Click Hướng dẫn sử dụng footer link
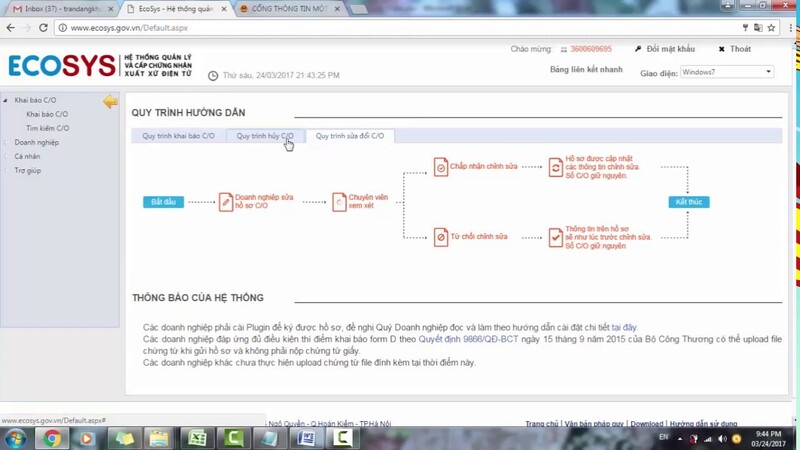The height and width of the screenshot is (450, 800). tap(703, 423)
